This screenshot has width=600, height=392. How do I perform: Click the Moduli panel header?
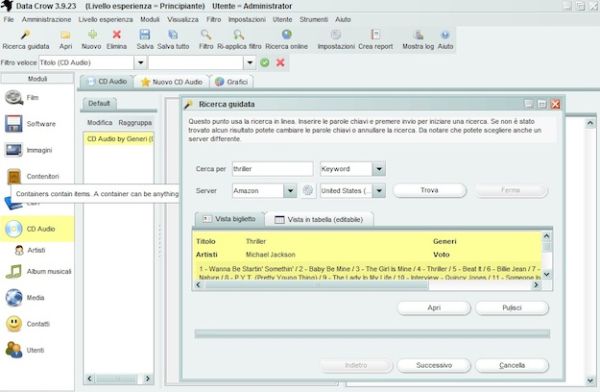click(x=37, y=79)
